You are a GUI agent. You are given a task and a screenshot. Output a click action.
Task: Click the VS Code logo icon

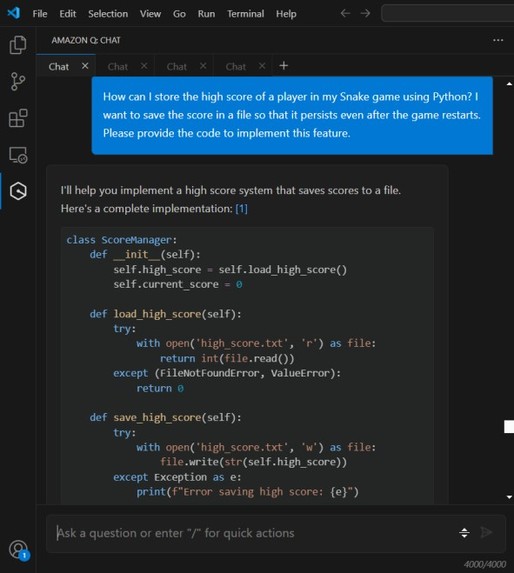(14, 13)
